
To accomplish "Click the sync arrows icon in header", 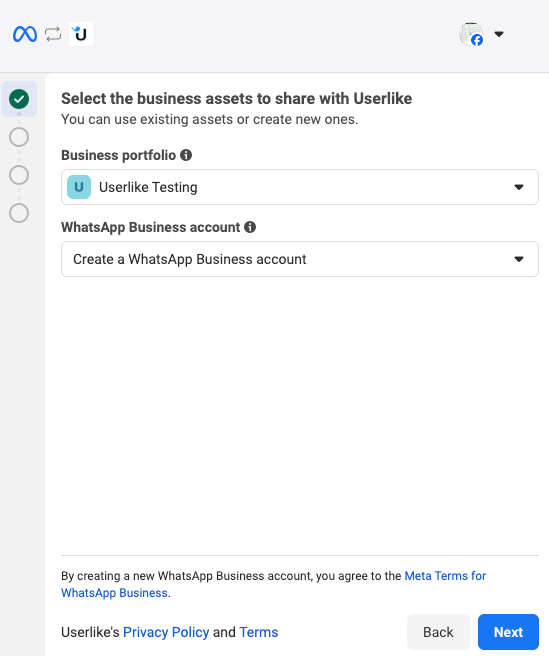I will point(53,34).
